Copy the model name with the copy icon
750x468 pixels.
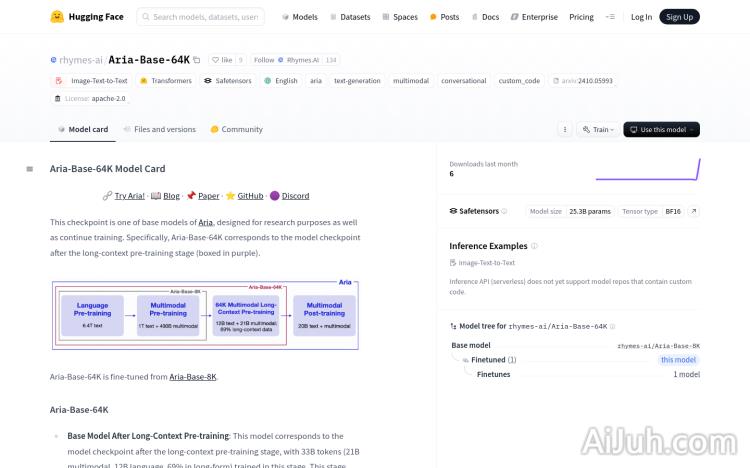pos(197,60)
